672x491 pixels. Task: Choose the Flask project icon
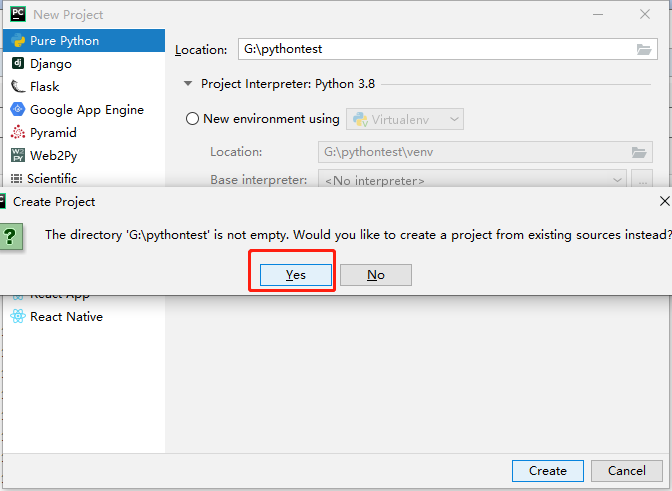18,87
